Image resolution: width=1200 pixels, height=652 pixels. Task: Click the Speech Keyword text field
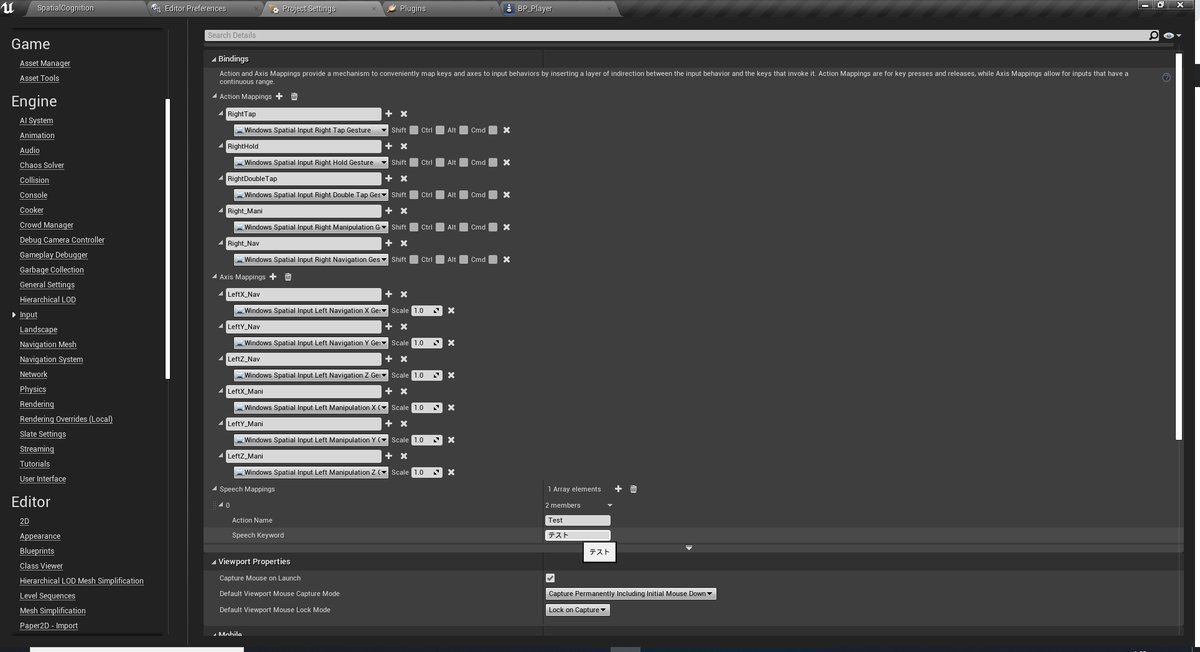pyautogui.click(x=577, y=535)
